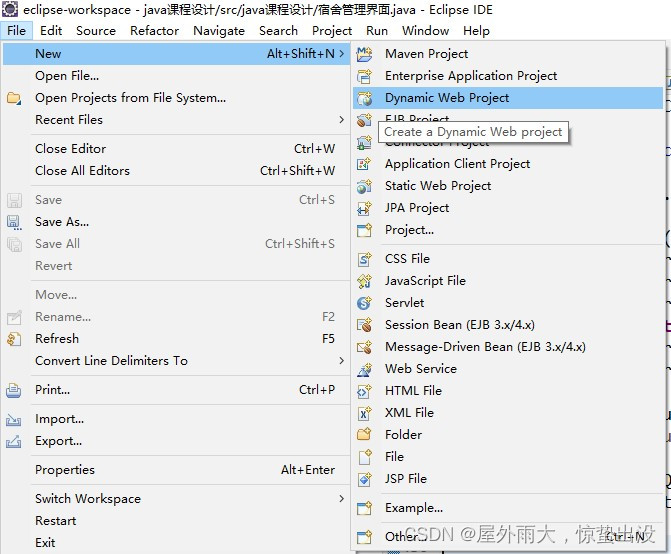
Task: Click the Example... wizard icon
Action: point(364,508)
